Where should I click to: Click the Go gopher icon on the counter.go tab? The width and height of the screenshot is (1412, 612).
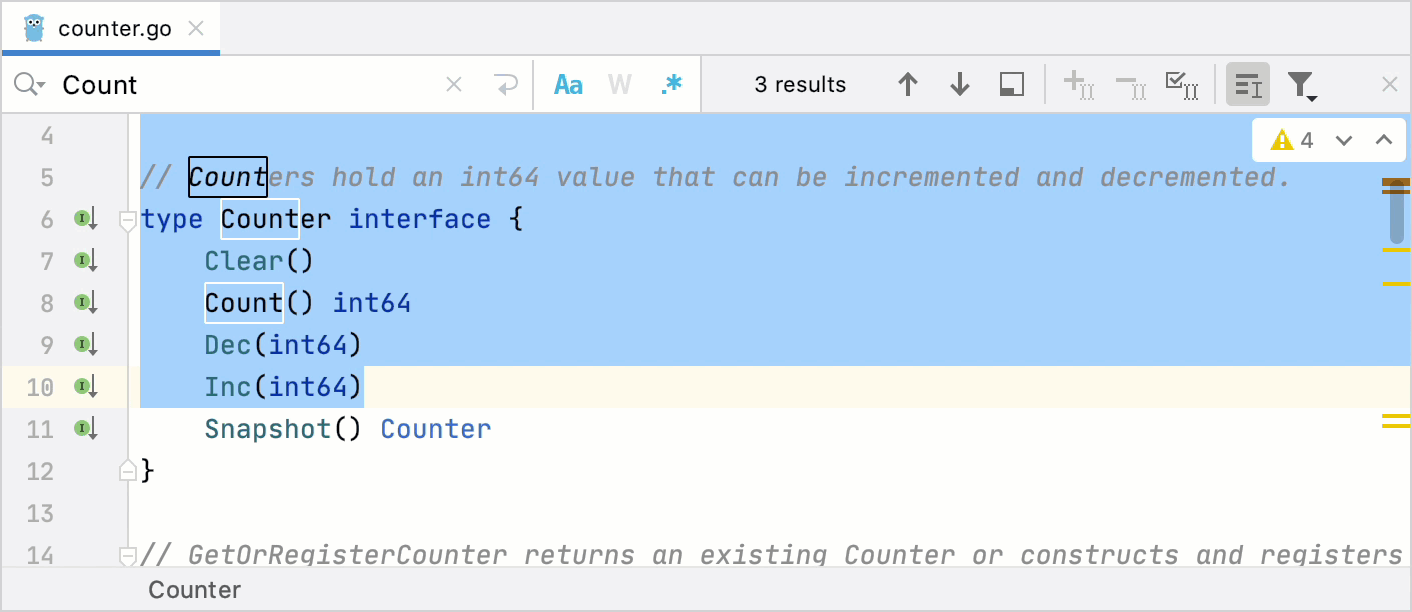point(35,28)
